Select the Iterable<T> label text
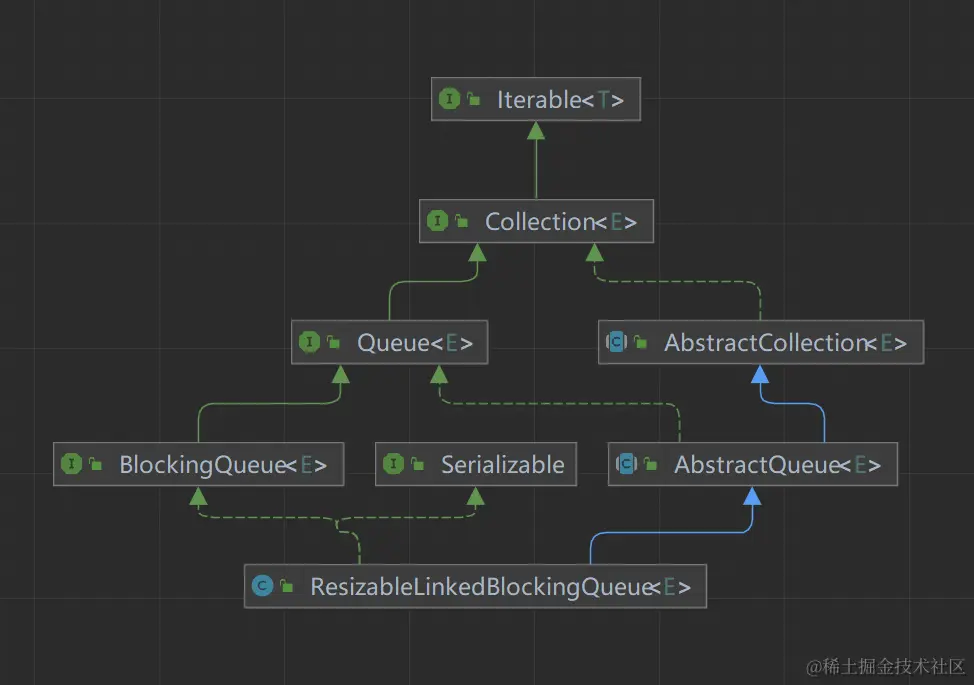 pos(560,99)
